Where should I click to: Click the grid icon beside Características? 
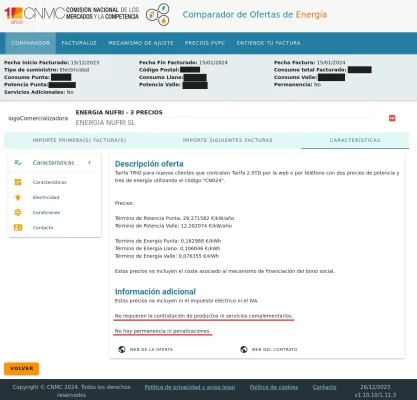pyautogui.click(x=18, y=182)
